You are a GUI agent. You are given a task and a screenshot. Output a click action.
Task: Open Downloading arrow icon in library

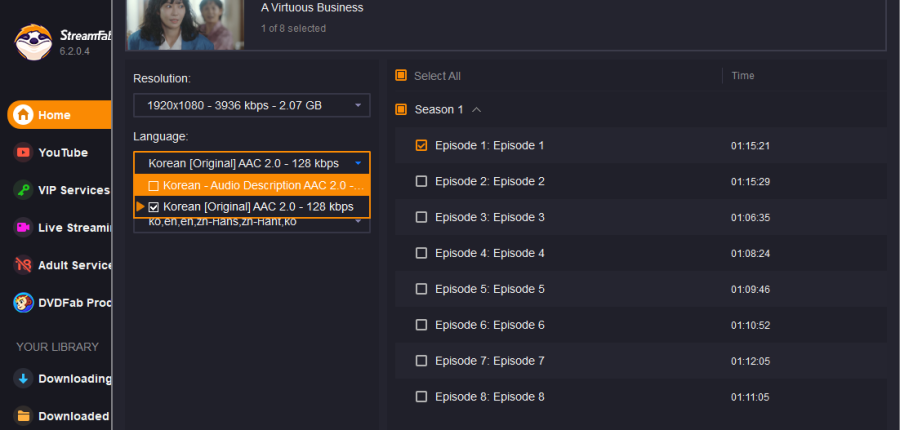point(22,379)
